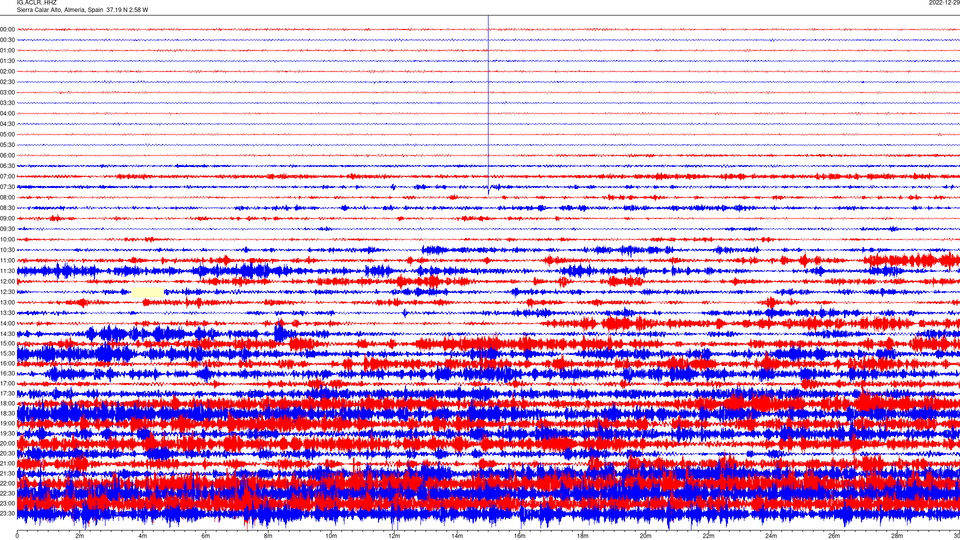This screenshot has height=540, width=960.
Task: Select the 15:00 time label
Action: [8, 343]
